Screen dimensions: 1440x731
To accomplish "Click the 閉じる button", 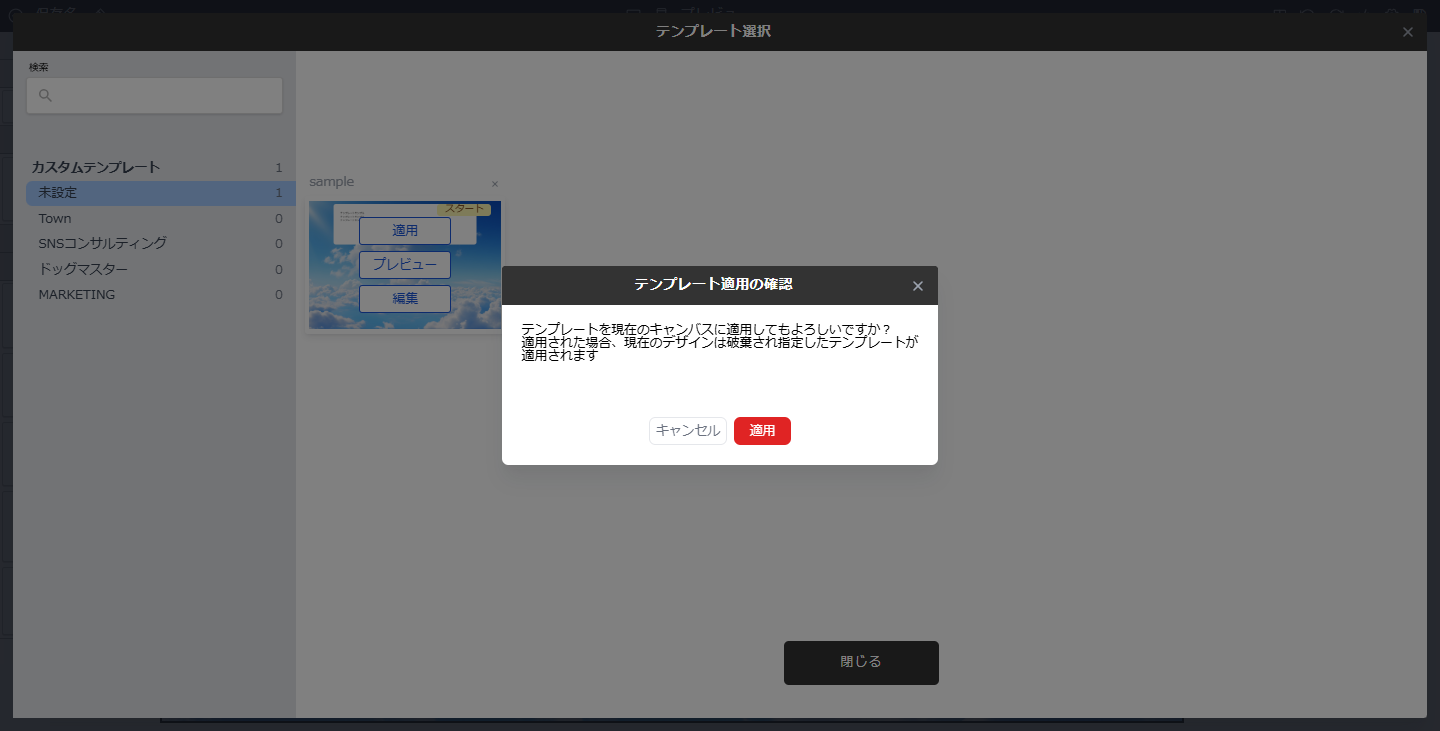I will [x=861, y=662].
